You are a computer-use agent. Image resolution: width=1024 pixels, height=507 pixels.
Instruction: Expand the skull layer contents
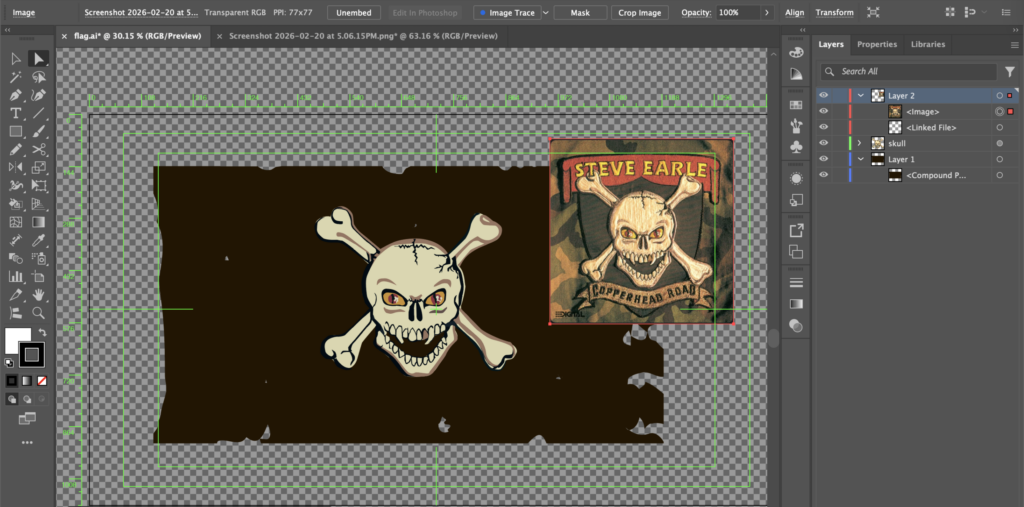click(x=859, y=144)
